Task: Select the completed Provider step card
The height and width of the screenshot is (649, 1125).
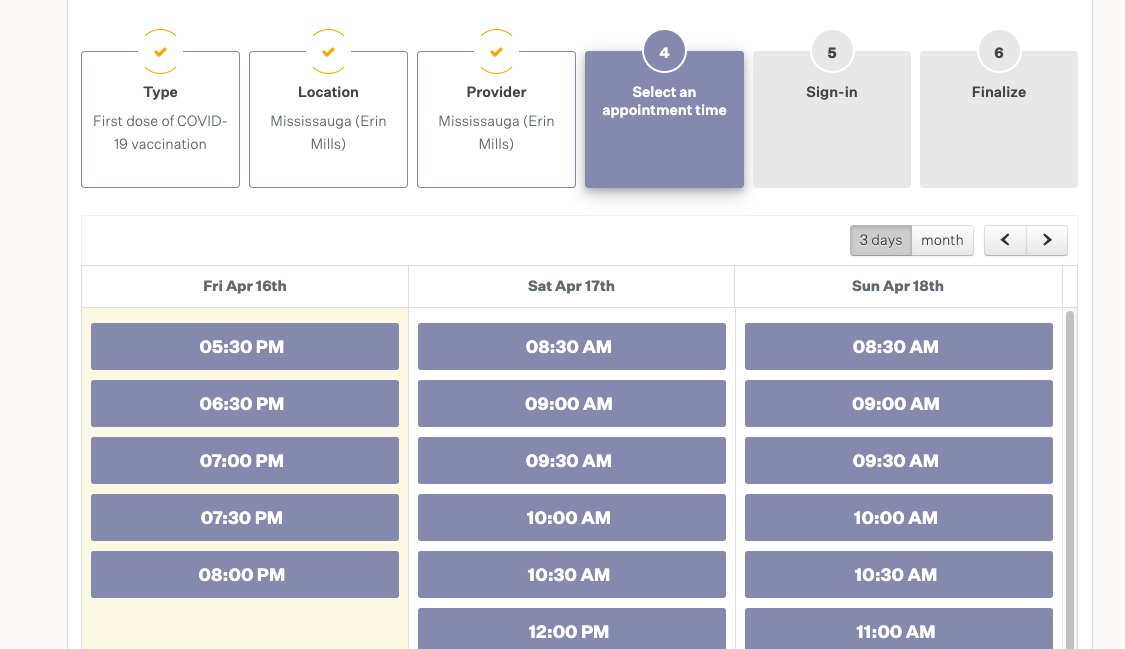Action: (x=496, y=120)
